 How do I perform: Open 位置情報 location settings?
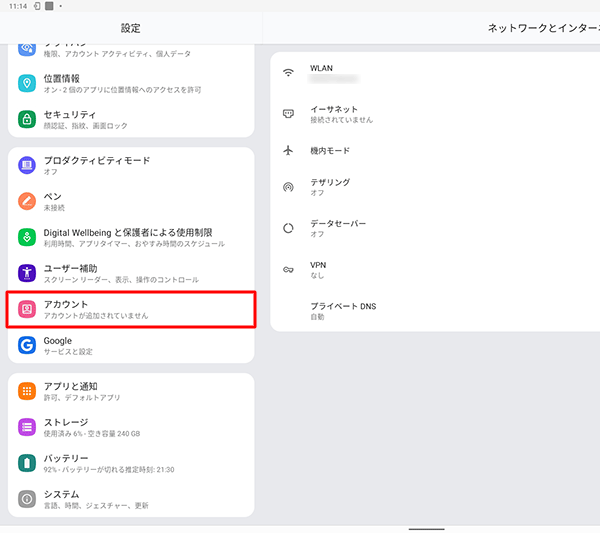pos(131,83)
